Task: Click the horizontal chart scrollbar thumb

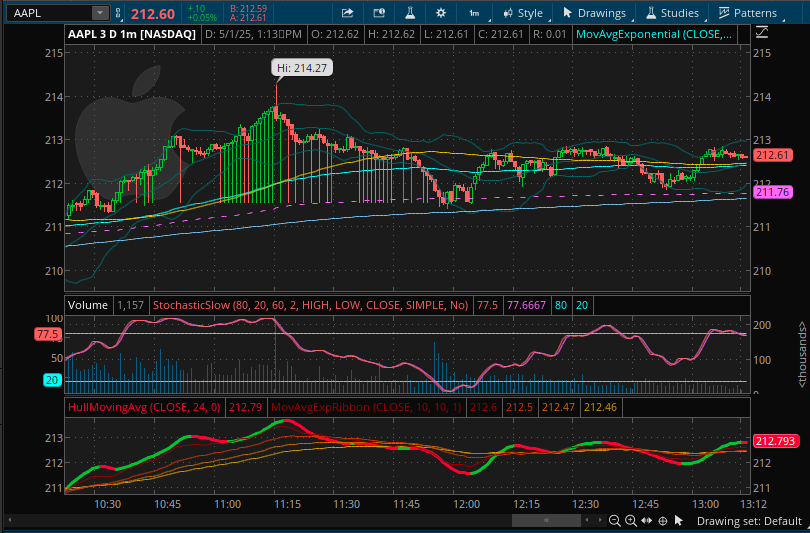Action: tap(545, 520)
